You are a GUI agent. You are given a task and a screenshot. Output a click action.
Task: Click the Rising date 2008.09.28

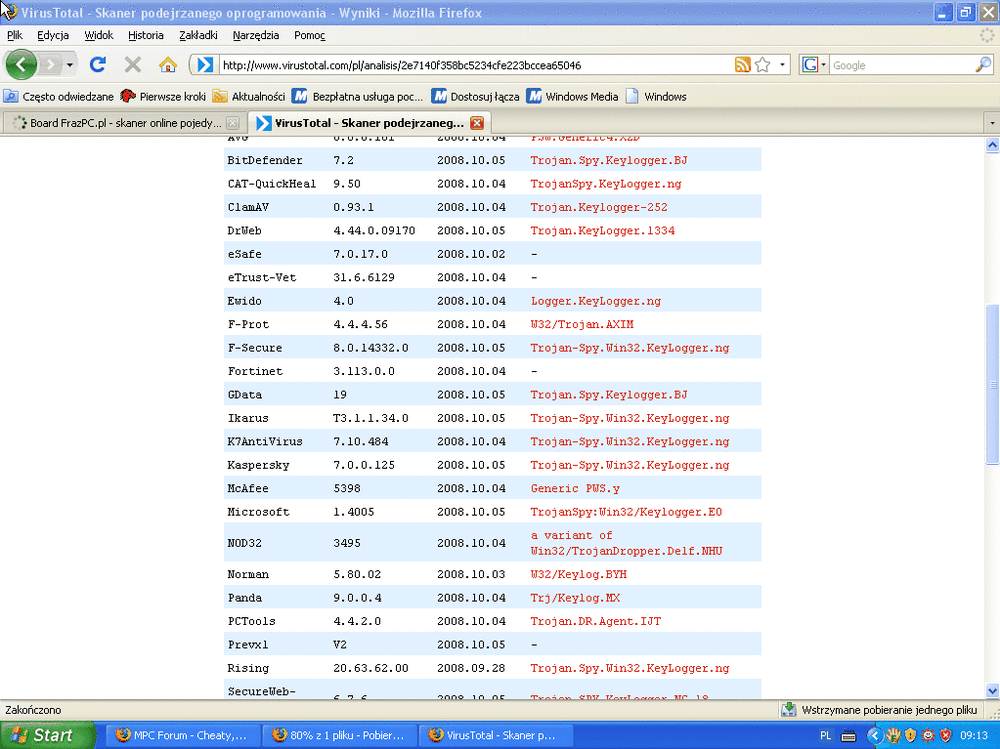point(471,668)
